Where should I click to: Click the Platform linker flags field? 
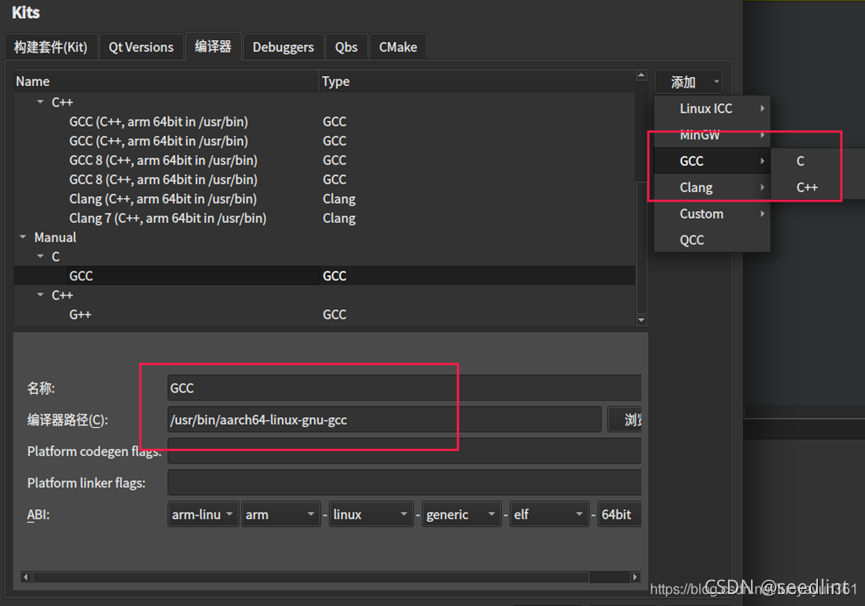click(x=404, y=482)
